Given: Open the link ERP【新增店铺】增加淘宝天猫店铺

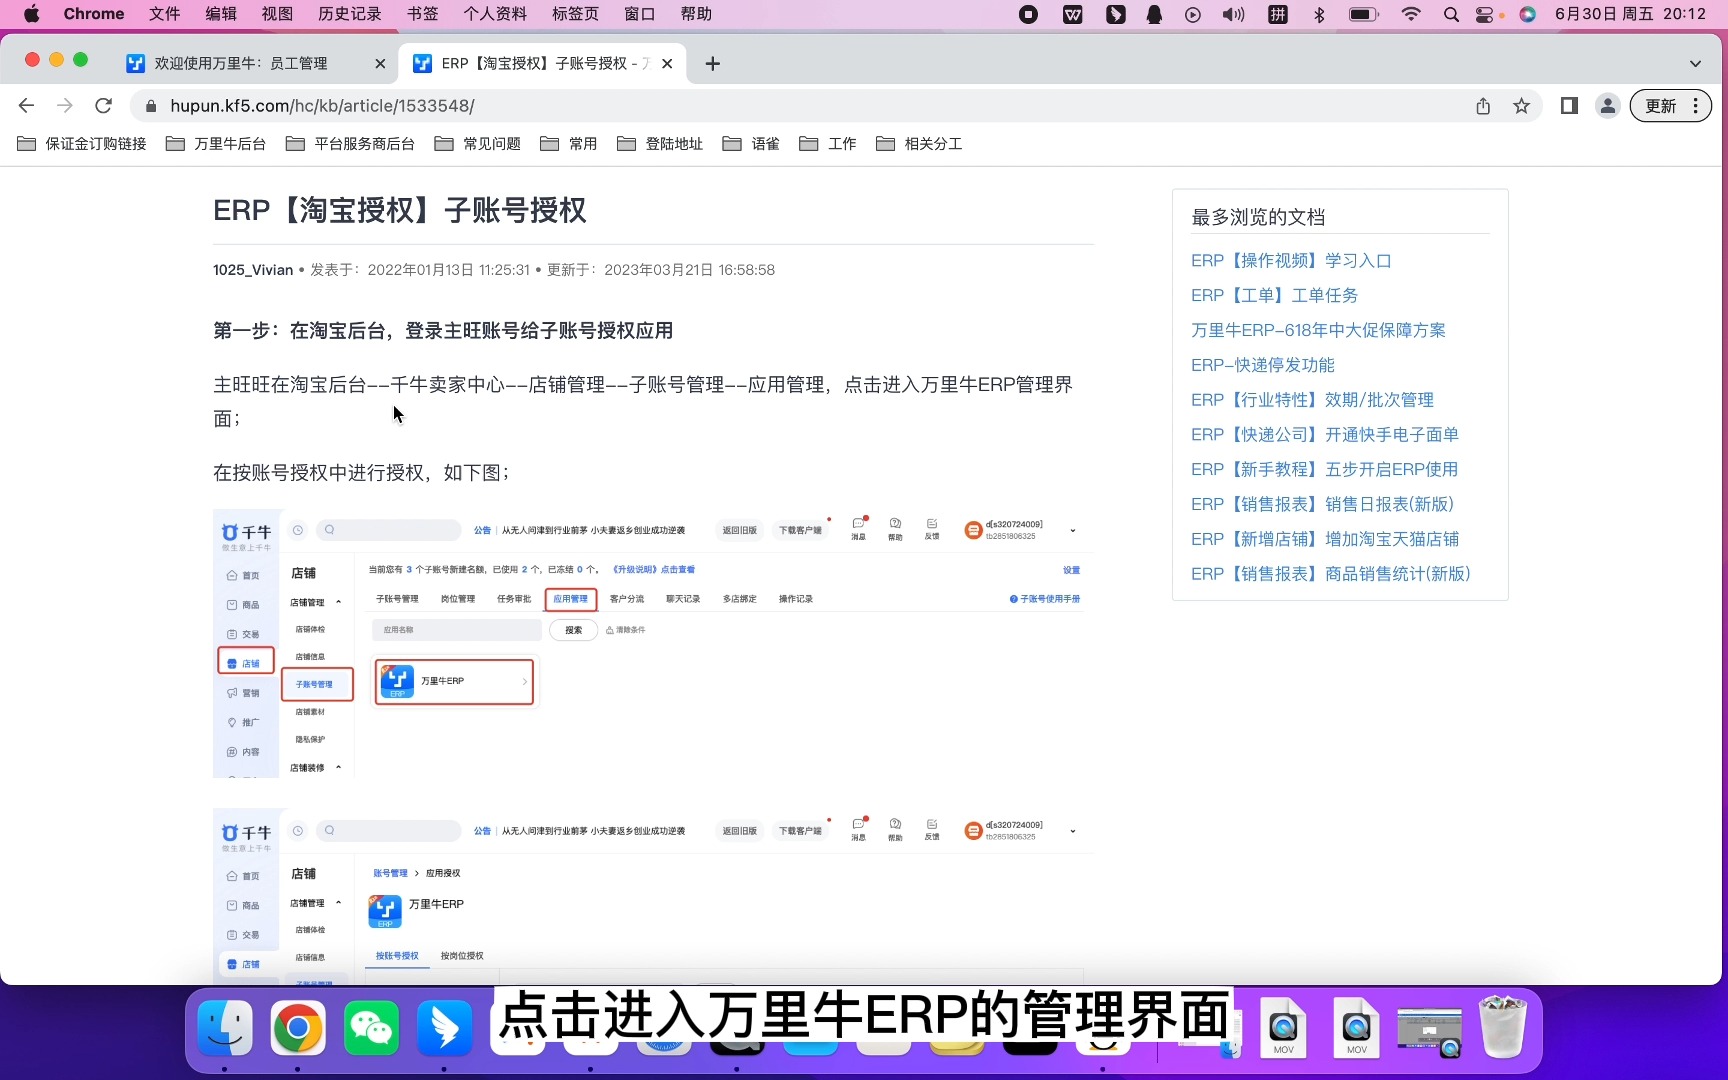Looking at the screenshot, I should point(1325,539).
